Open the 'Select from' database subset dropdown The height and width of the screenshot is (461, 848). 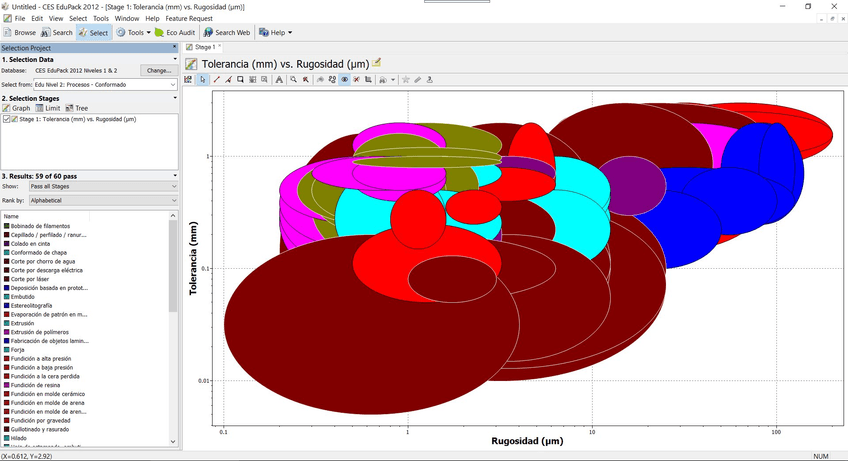[x=105, y=85]
